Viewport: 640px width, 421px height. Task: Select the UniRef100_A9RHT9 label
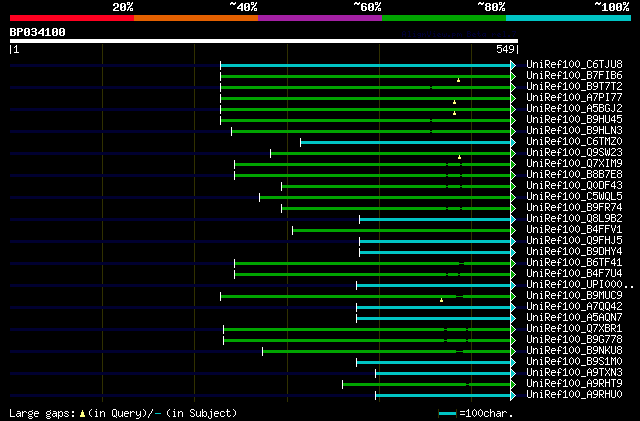pos(574,384)
